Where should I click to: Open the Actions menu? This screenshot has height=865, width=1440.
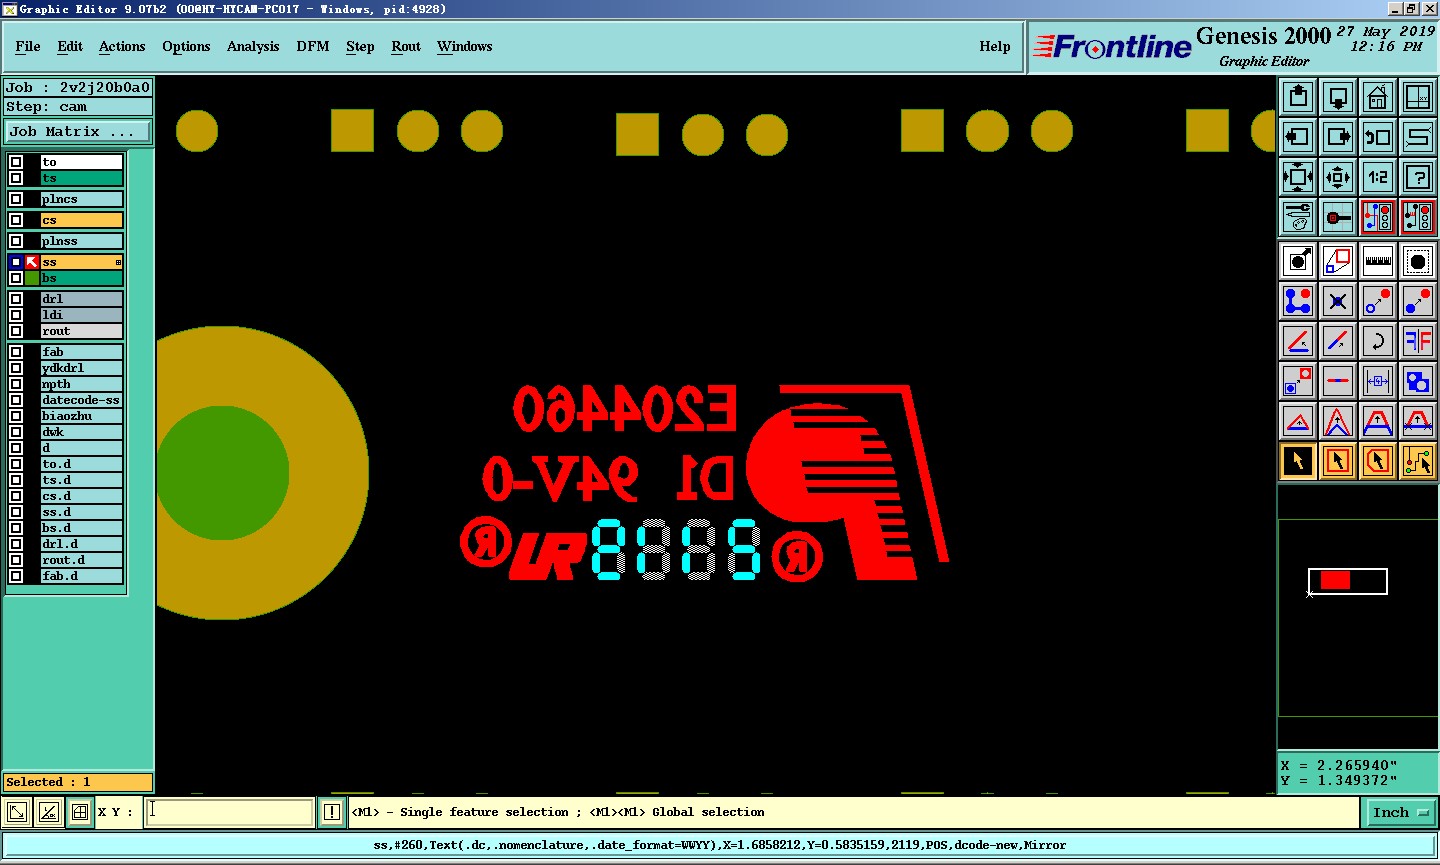[x=122, y=47]
